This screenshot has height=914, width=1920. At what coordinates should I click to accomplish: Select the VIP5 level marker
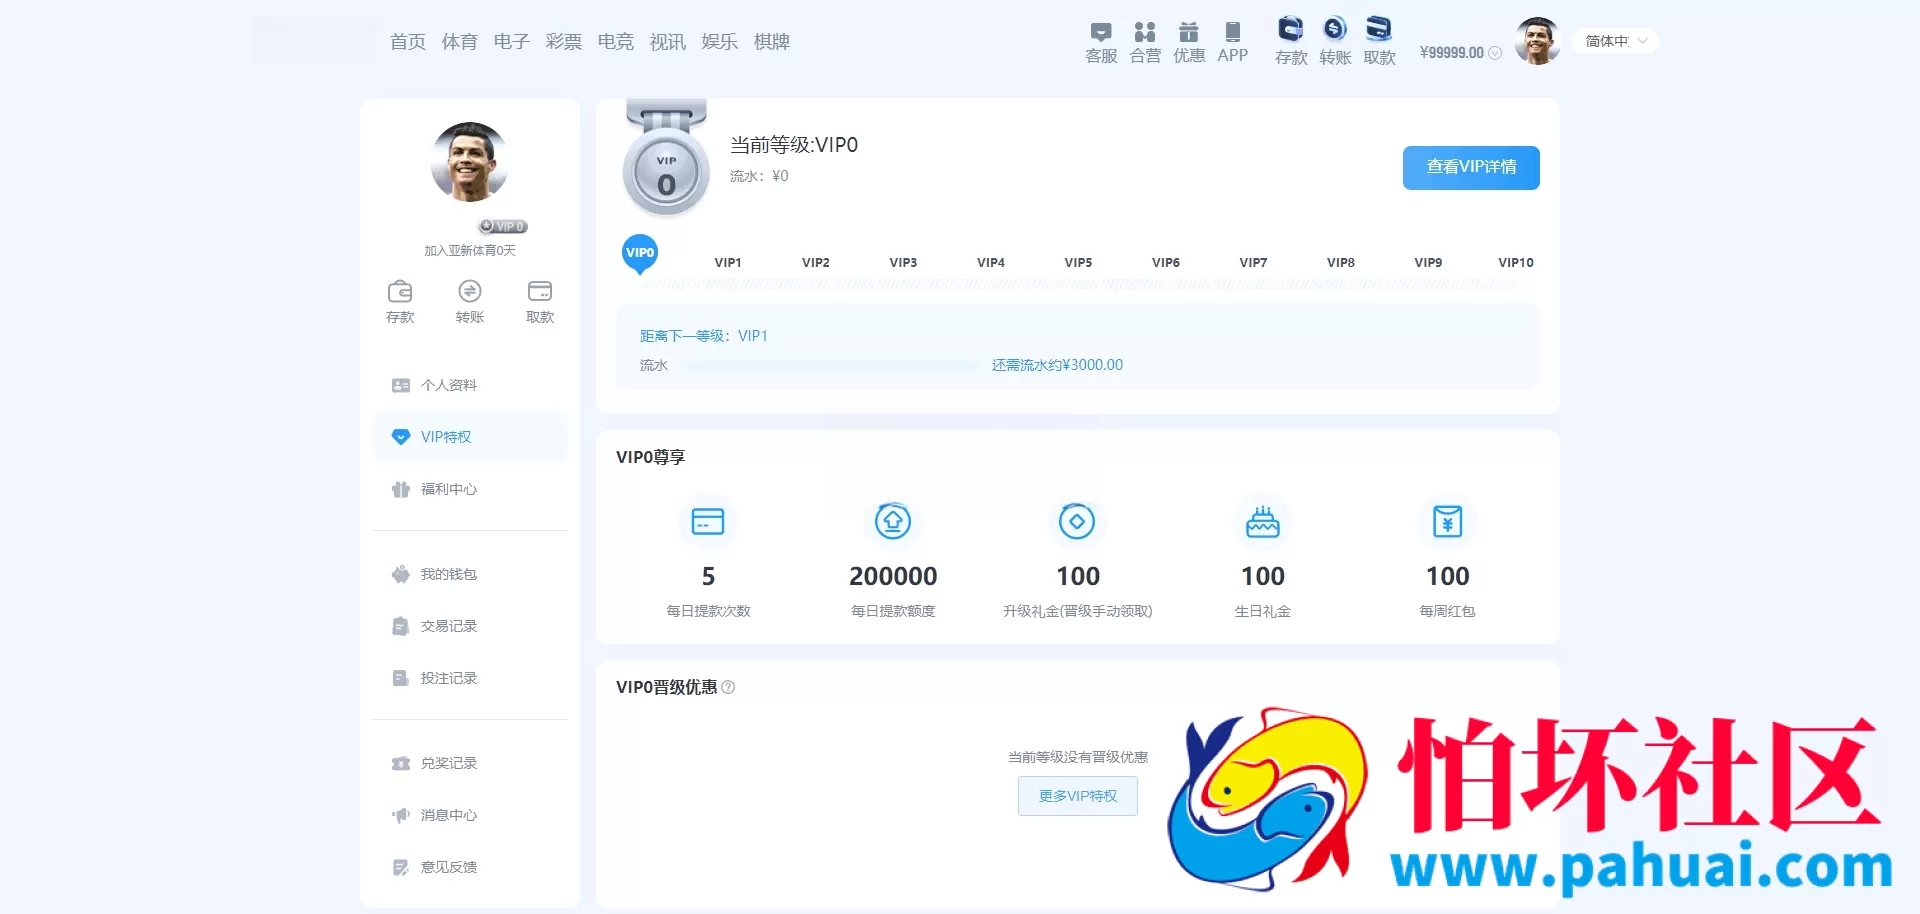(x=1078, y=263)
